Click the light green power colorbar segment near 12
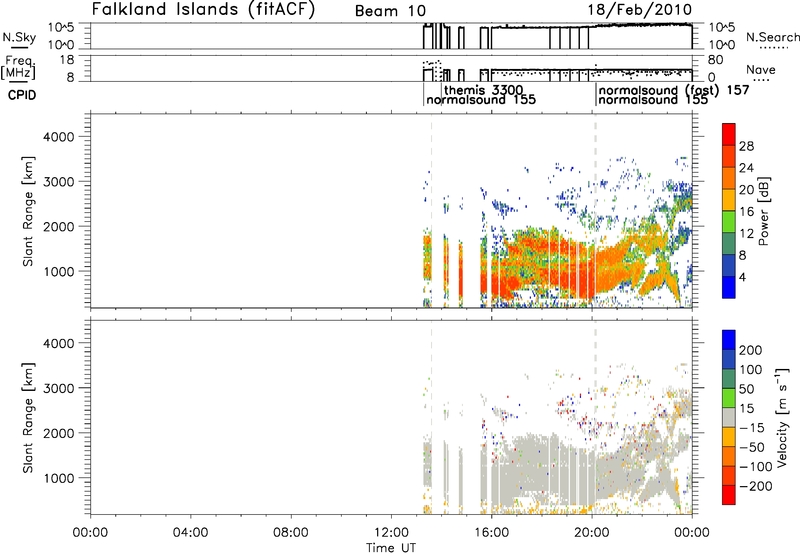800x554 pixels. 729,221
